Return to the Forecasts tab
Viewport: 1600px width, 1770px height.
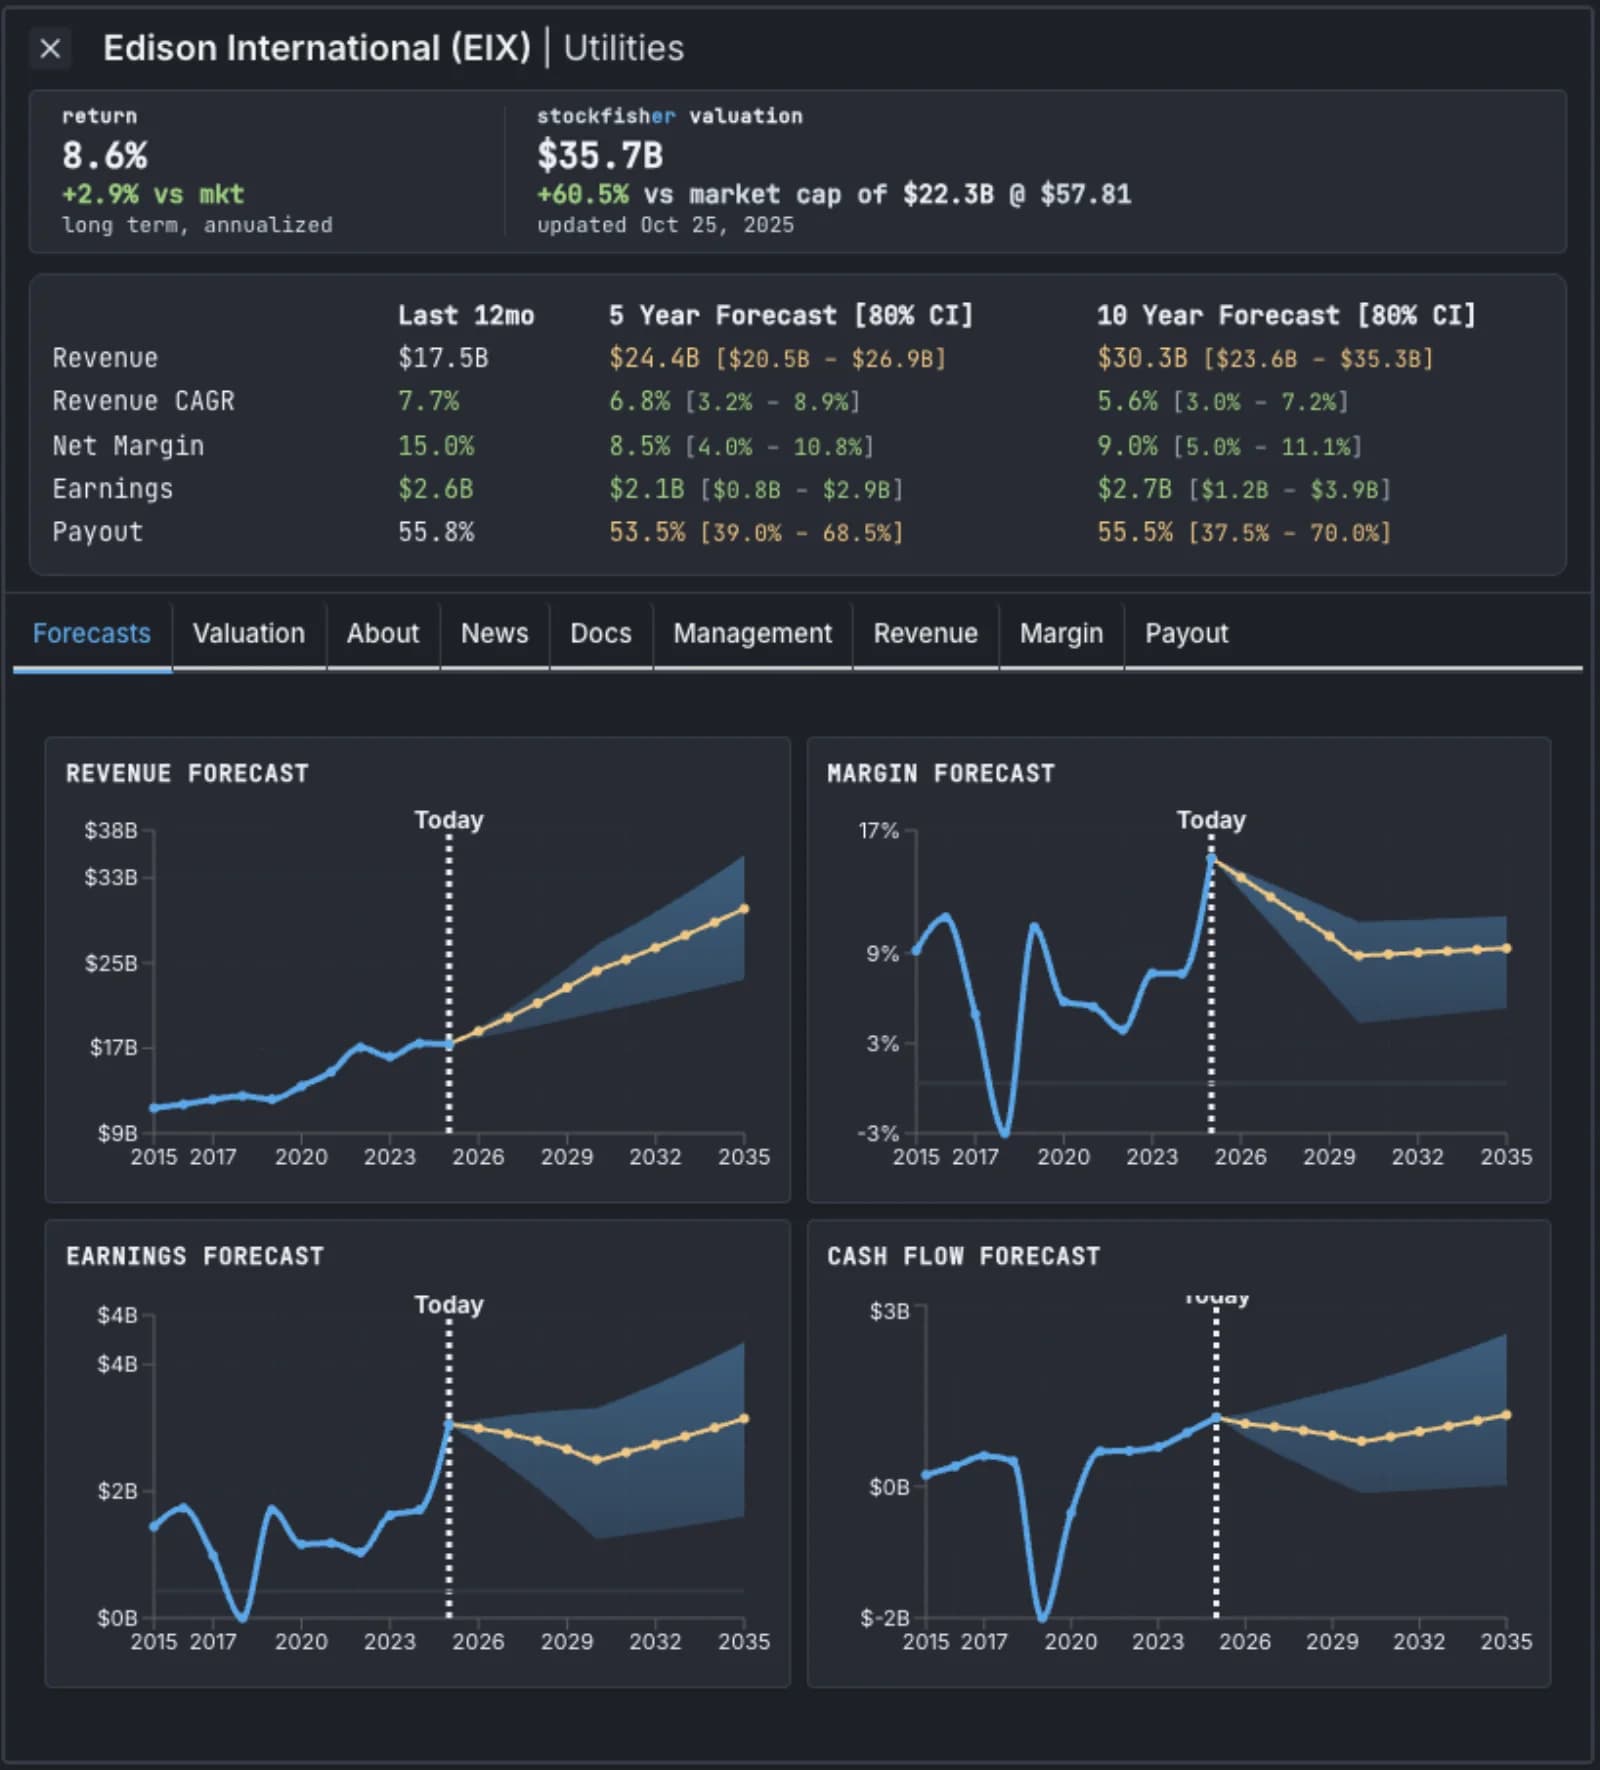90,633
